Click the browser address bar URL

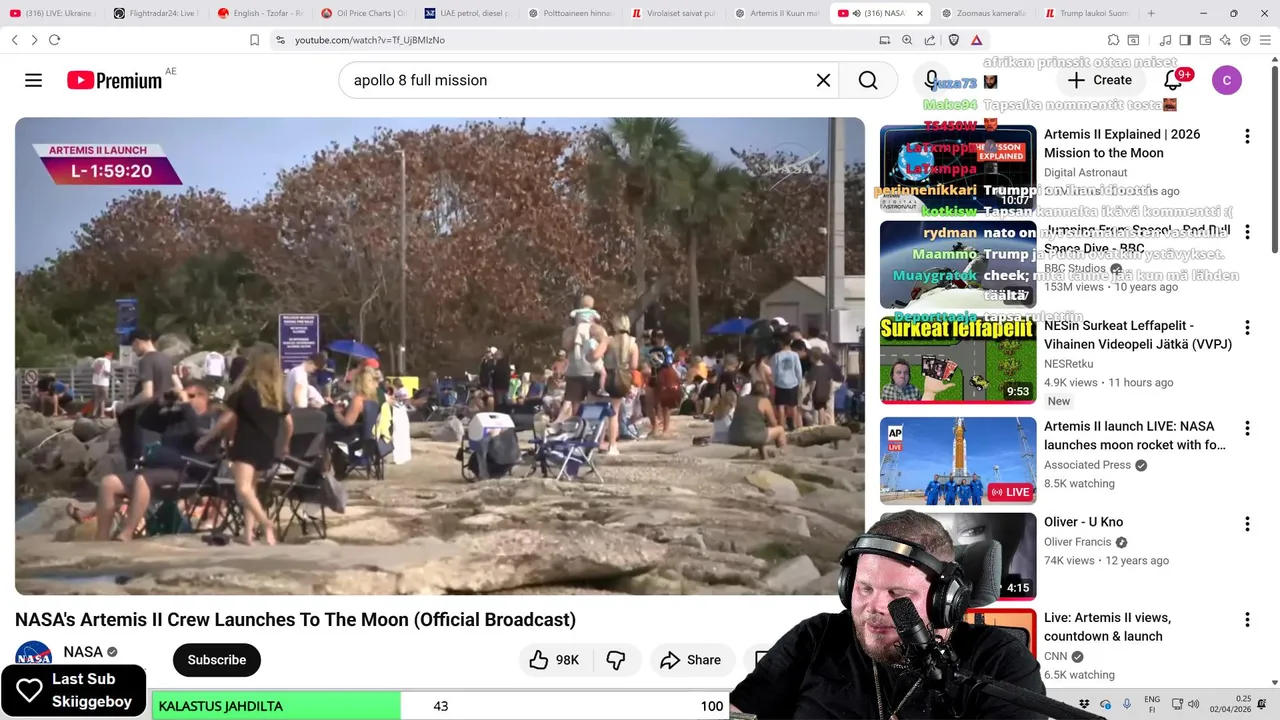point(370,40)
